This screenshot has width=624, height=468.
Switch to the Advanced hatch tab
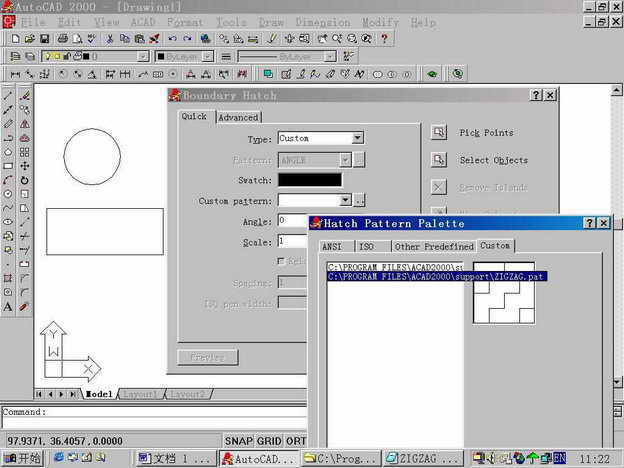point(238,117)
